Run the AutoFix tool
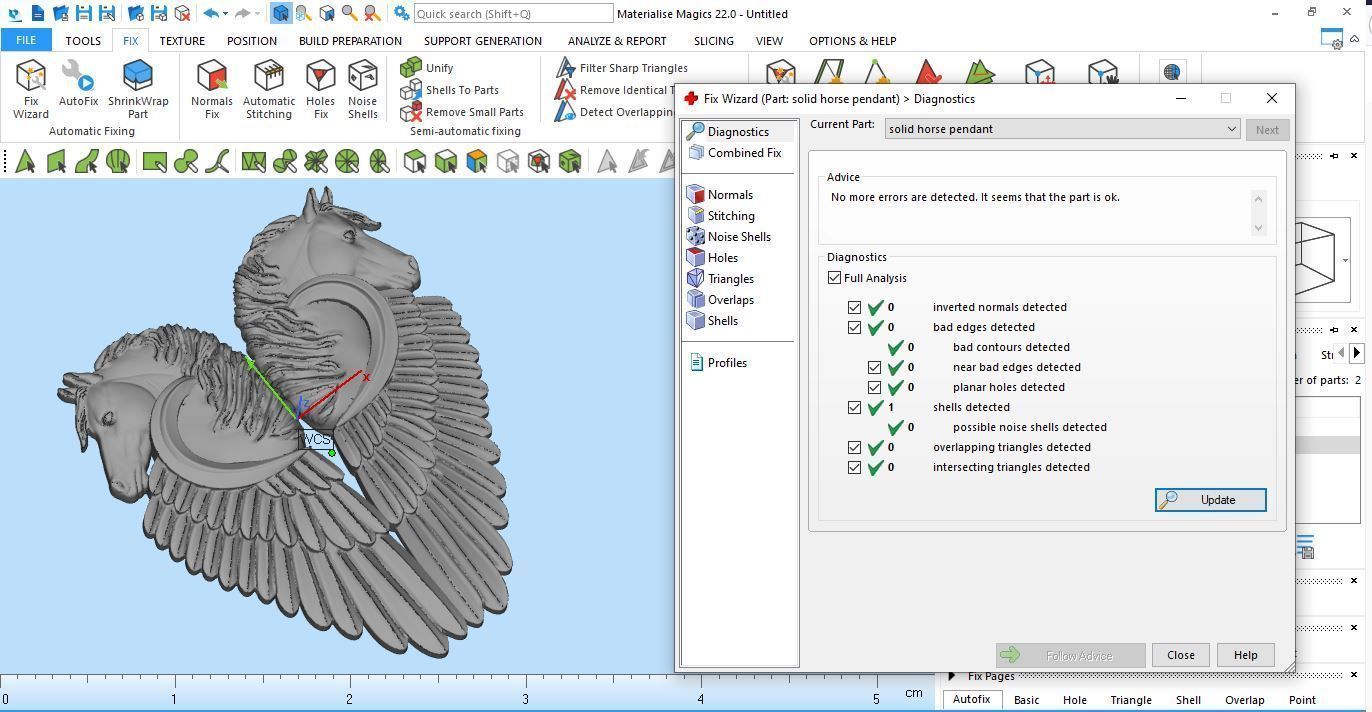 click(78, 83)
